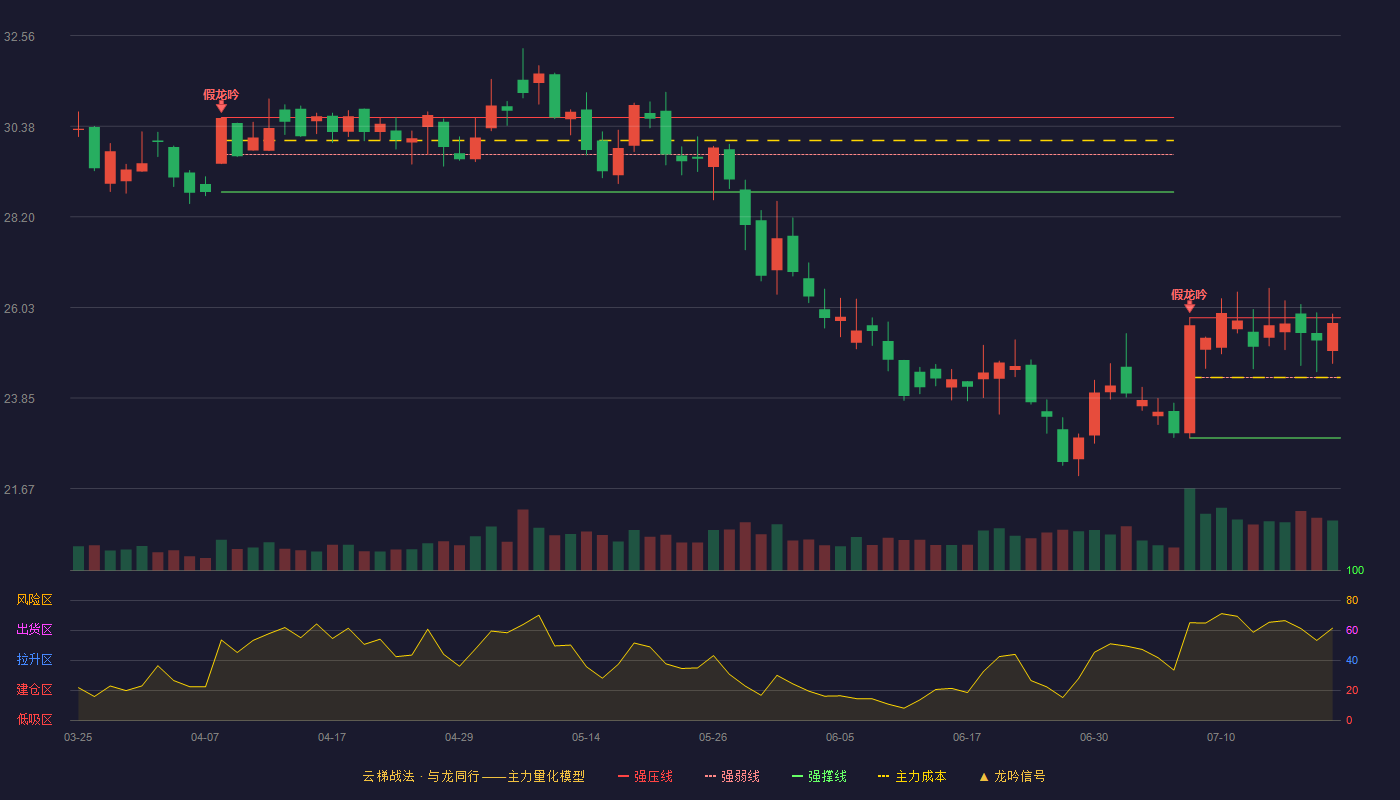The image size is (1400, 800).
Task: Click the 龙吟信号 triangle legend icon
Action: (983, 776)
